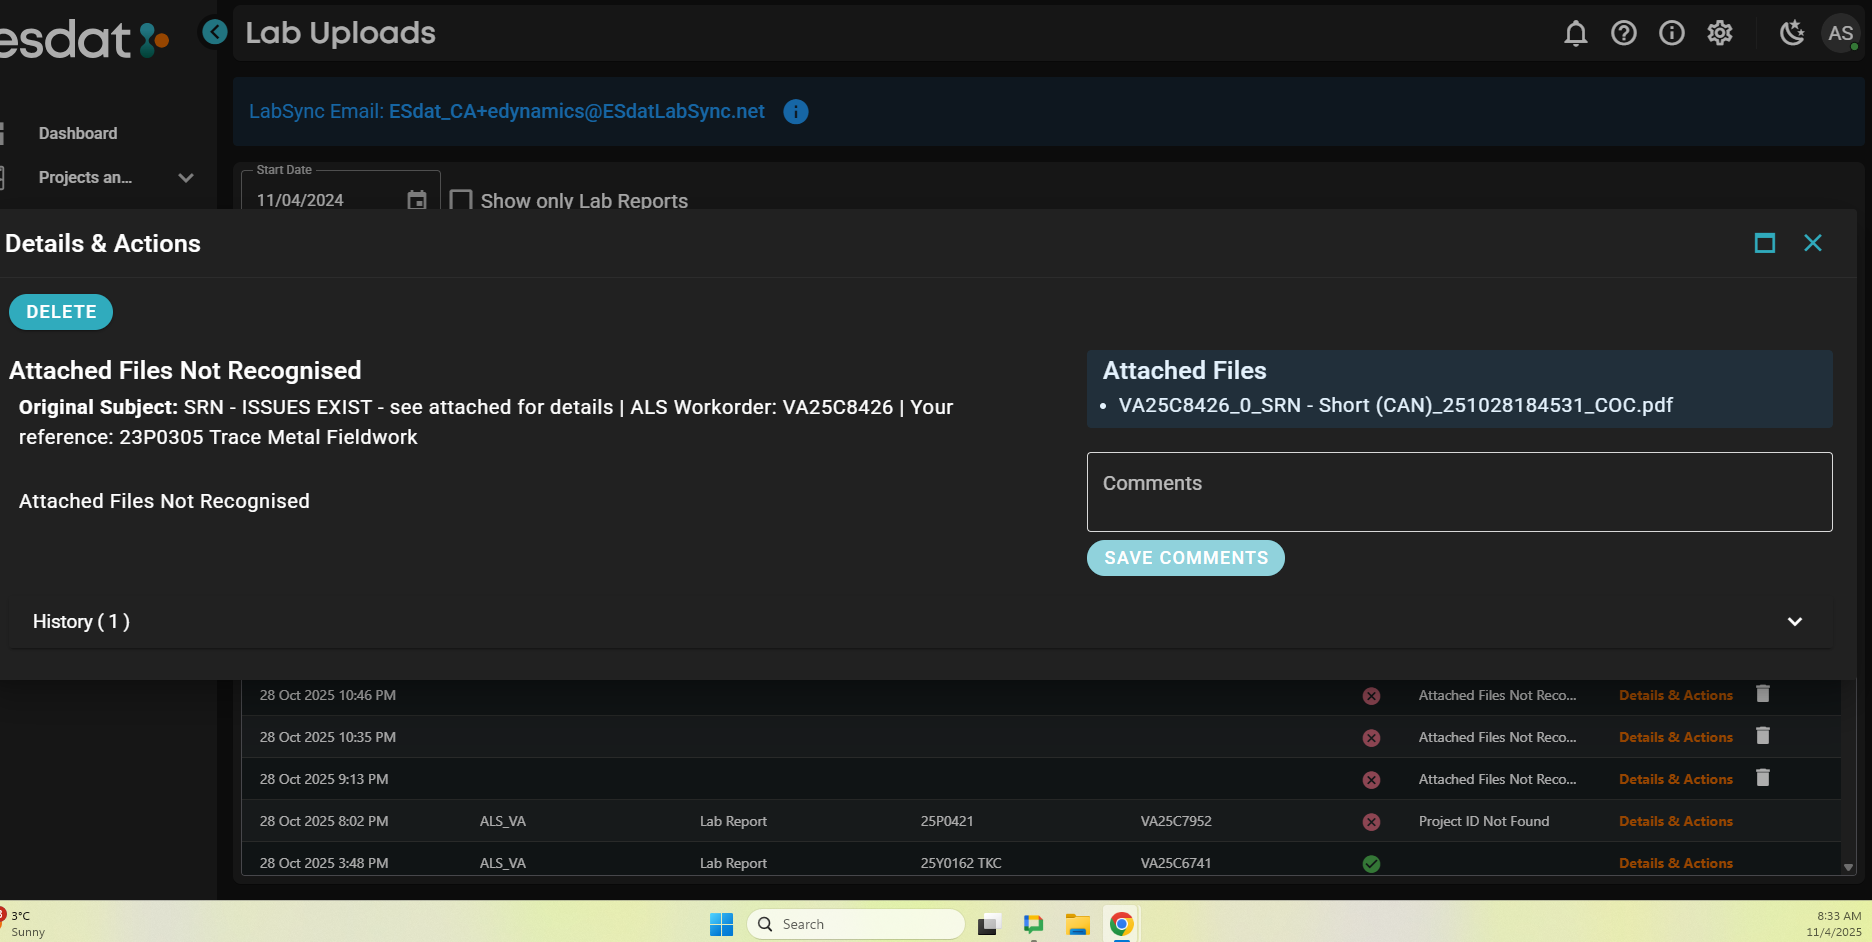Click error status icon for VA25C7952 row
The image size is (1872, 942).
(1371, 822)
